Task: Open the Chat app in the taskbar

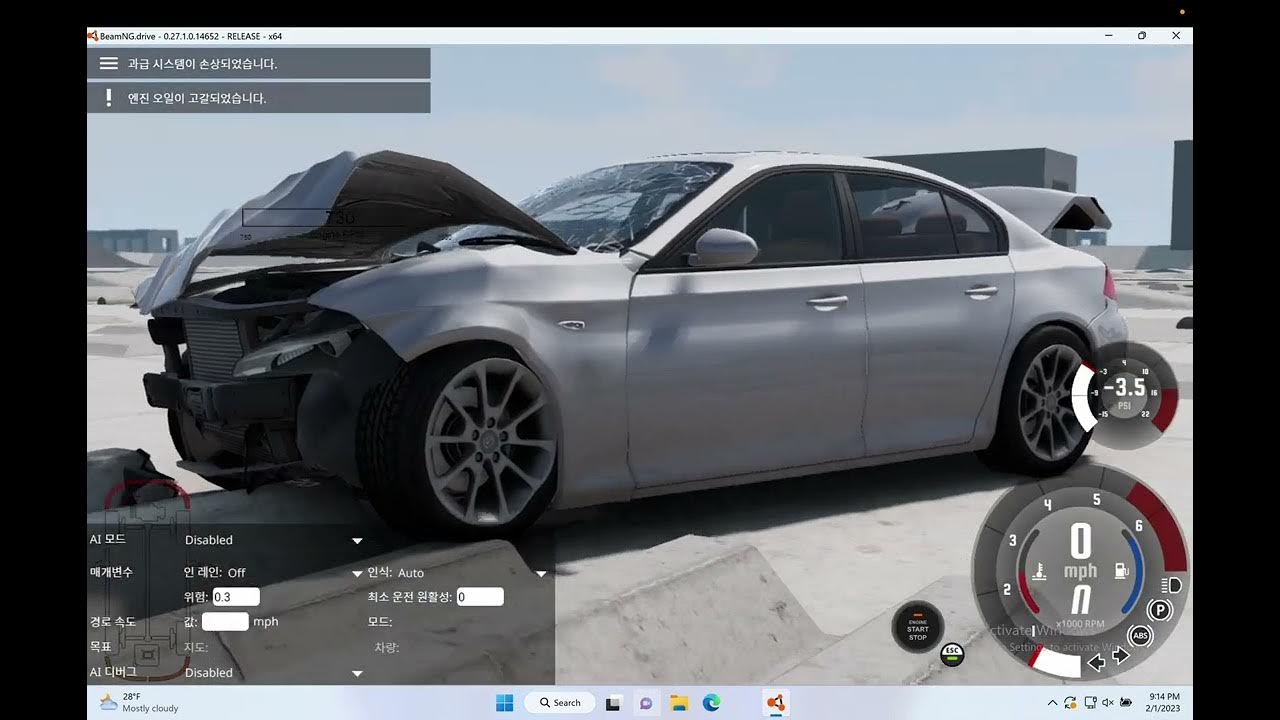Action: pos(647,703)
